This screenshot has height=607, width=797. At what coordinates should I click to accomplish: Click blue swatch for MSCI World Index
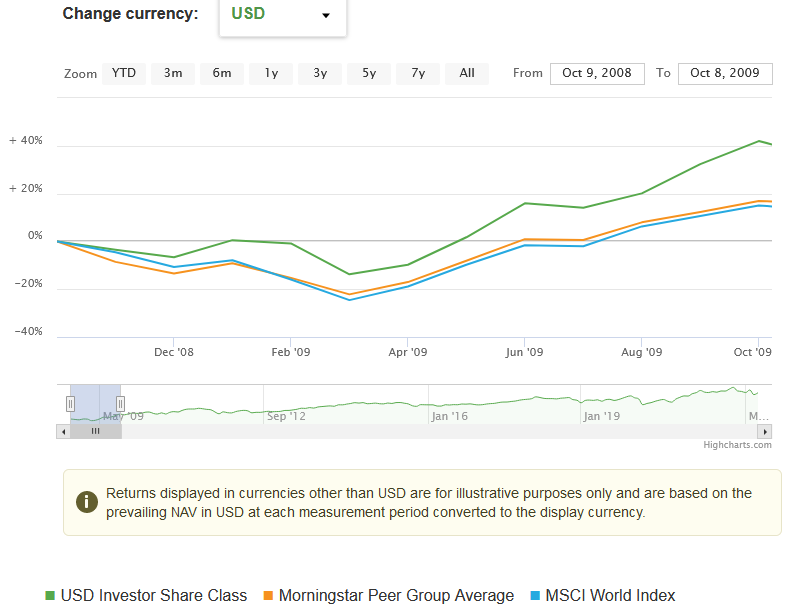click(x=535, y=596)
